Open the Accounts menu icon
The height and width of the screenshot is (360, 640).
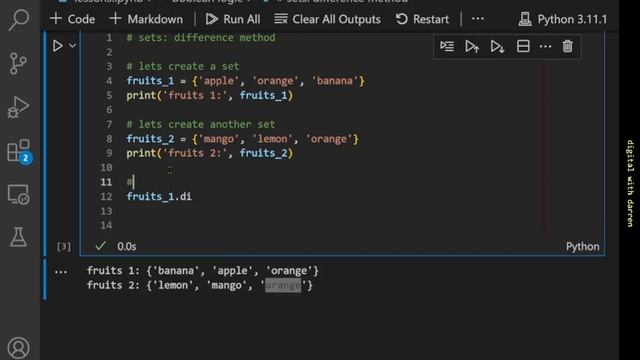pos(18,347)
